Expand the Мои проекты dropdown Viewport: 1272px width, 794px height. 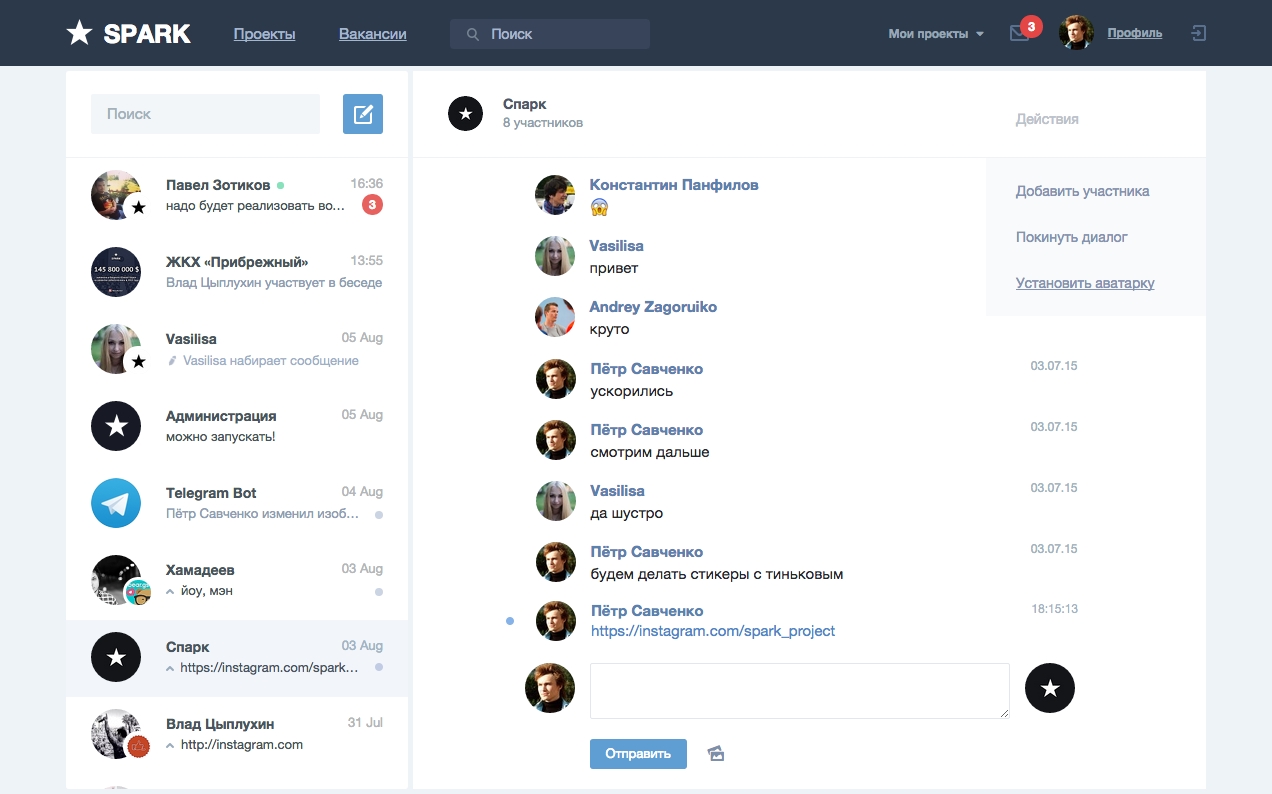(x=936, y=34)
